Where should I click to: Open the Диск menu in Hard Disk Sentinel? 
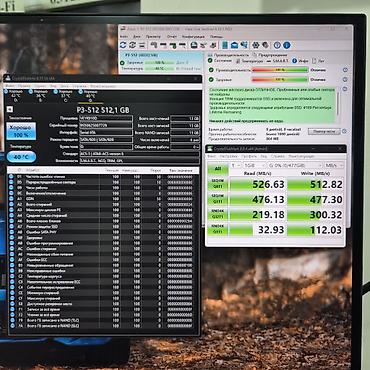(x=137, y=36)
